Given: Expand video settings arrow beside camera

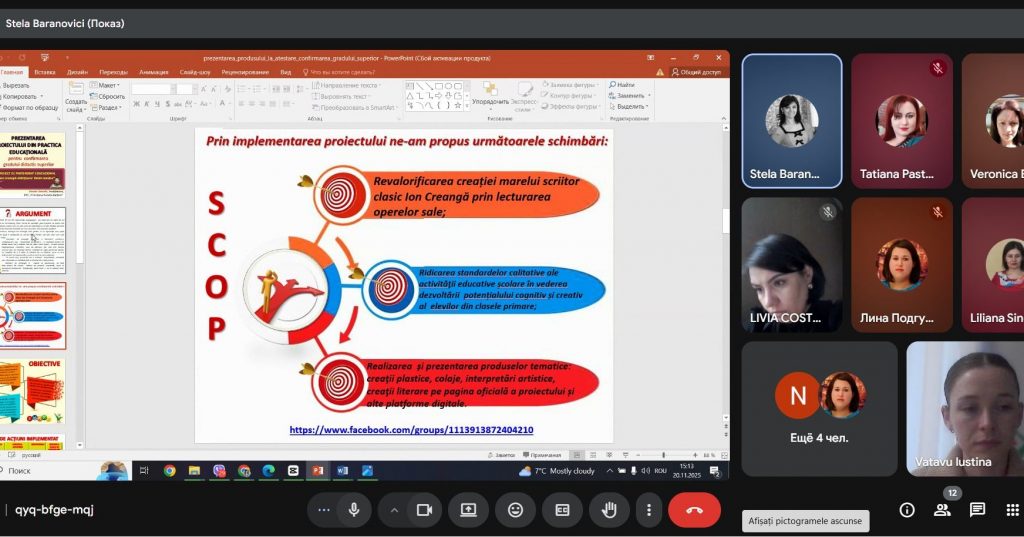Looking at the screenshot, I should click(x=394, y=510).
